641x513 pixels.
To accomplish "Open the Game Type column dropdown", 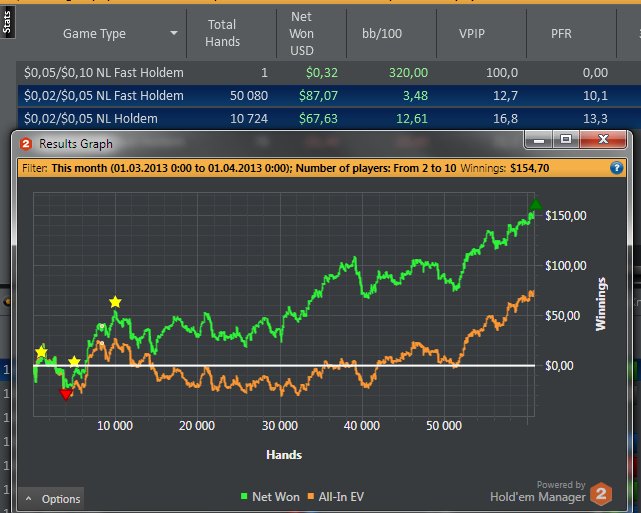I will pyautogui.click(x=175, y=33).
